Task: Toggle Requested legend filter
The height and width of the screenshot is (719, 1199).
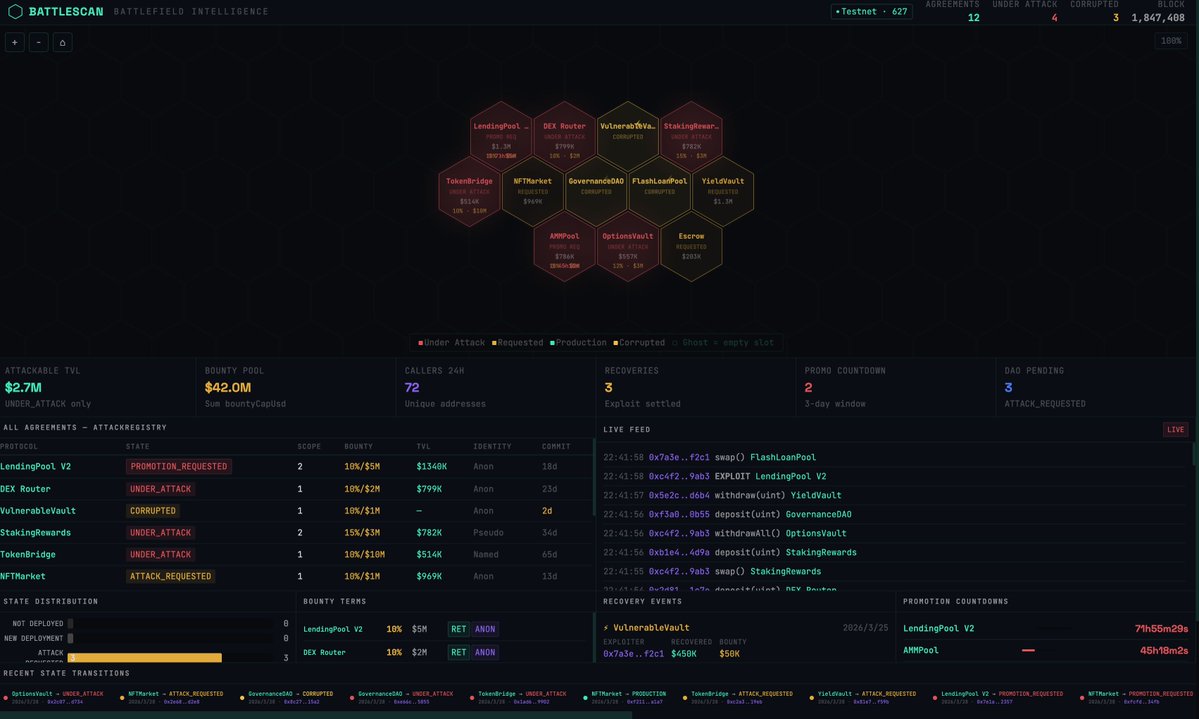Action: (518, 343)
